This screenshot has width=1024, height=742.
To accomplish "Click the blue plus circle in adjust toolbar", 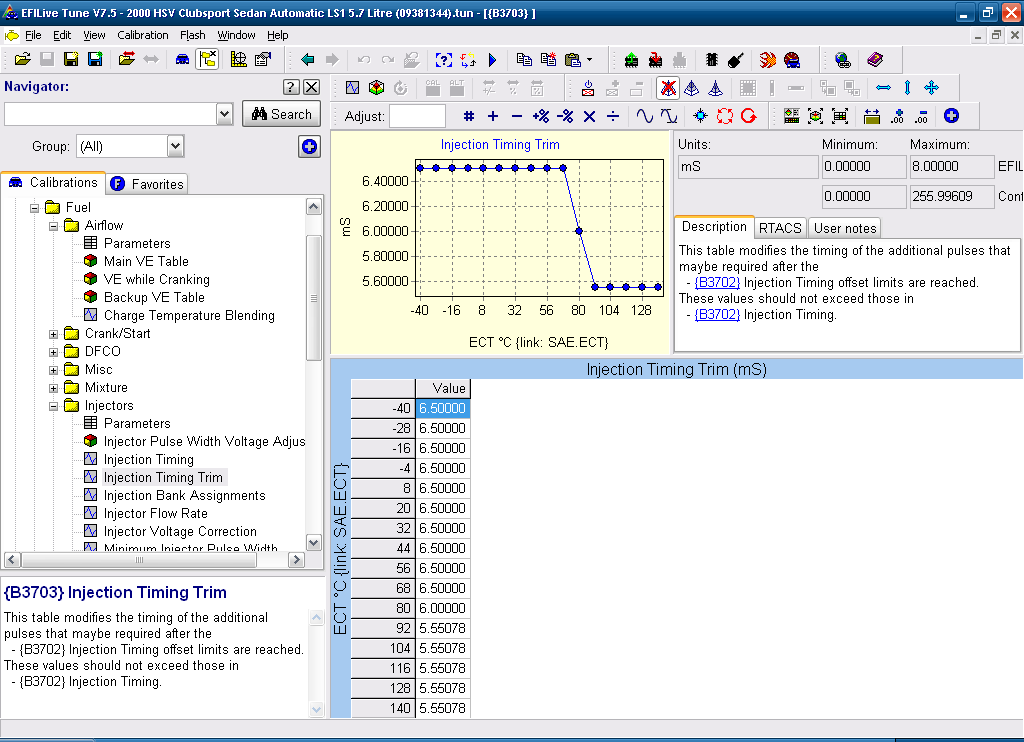I will 952,116.
